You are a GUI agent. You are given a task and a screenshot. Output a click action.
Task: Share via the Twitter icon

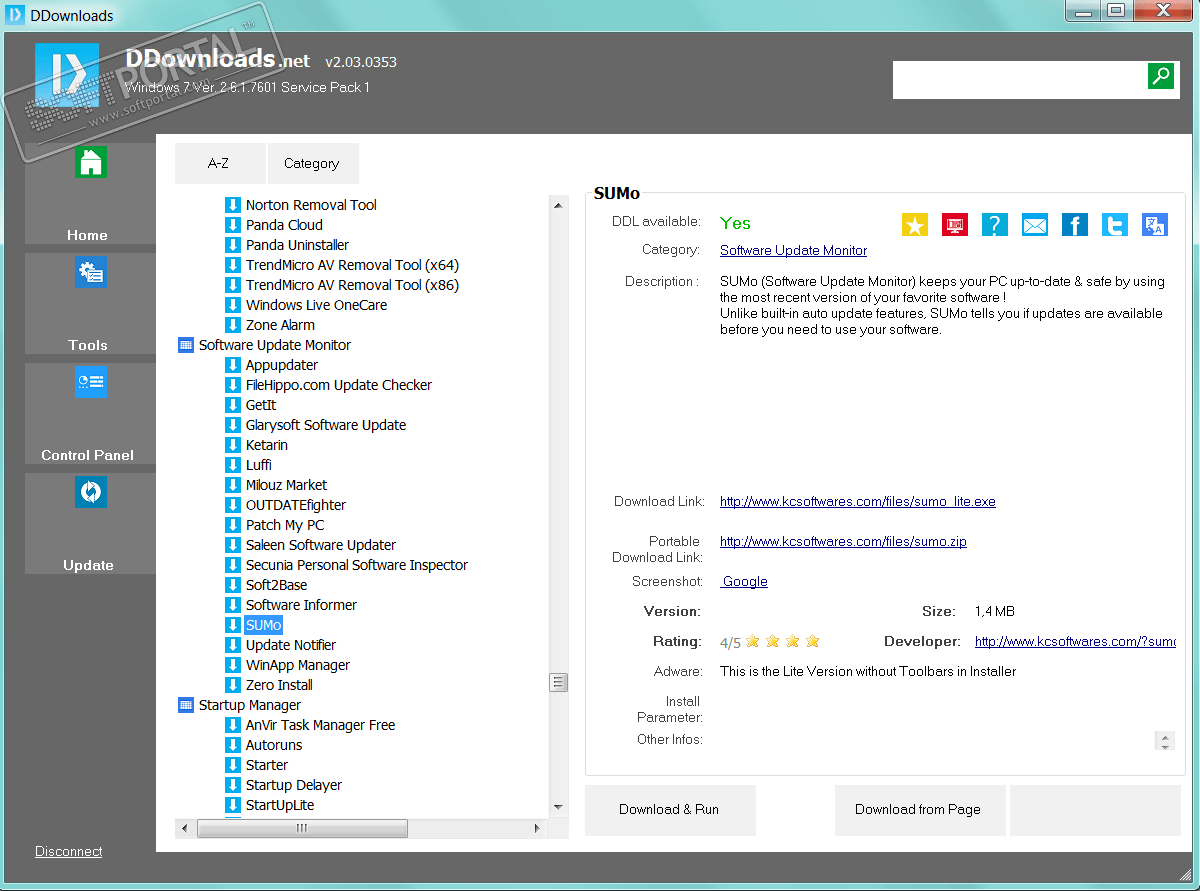click(x=1115, y=224)
